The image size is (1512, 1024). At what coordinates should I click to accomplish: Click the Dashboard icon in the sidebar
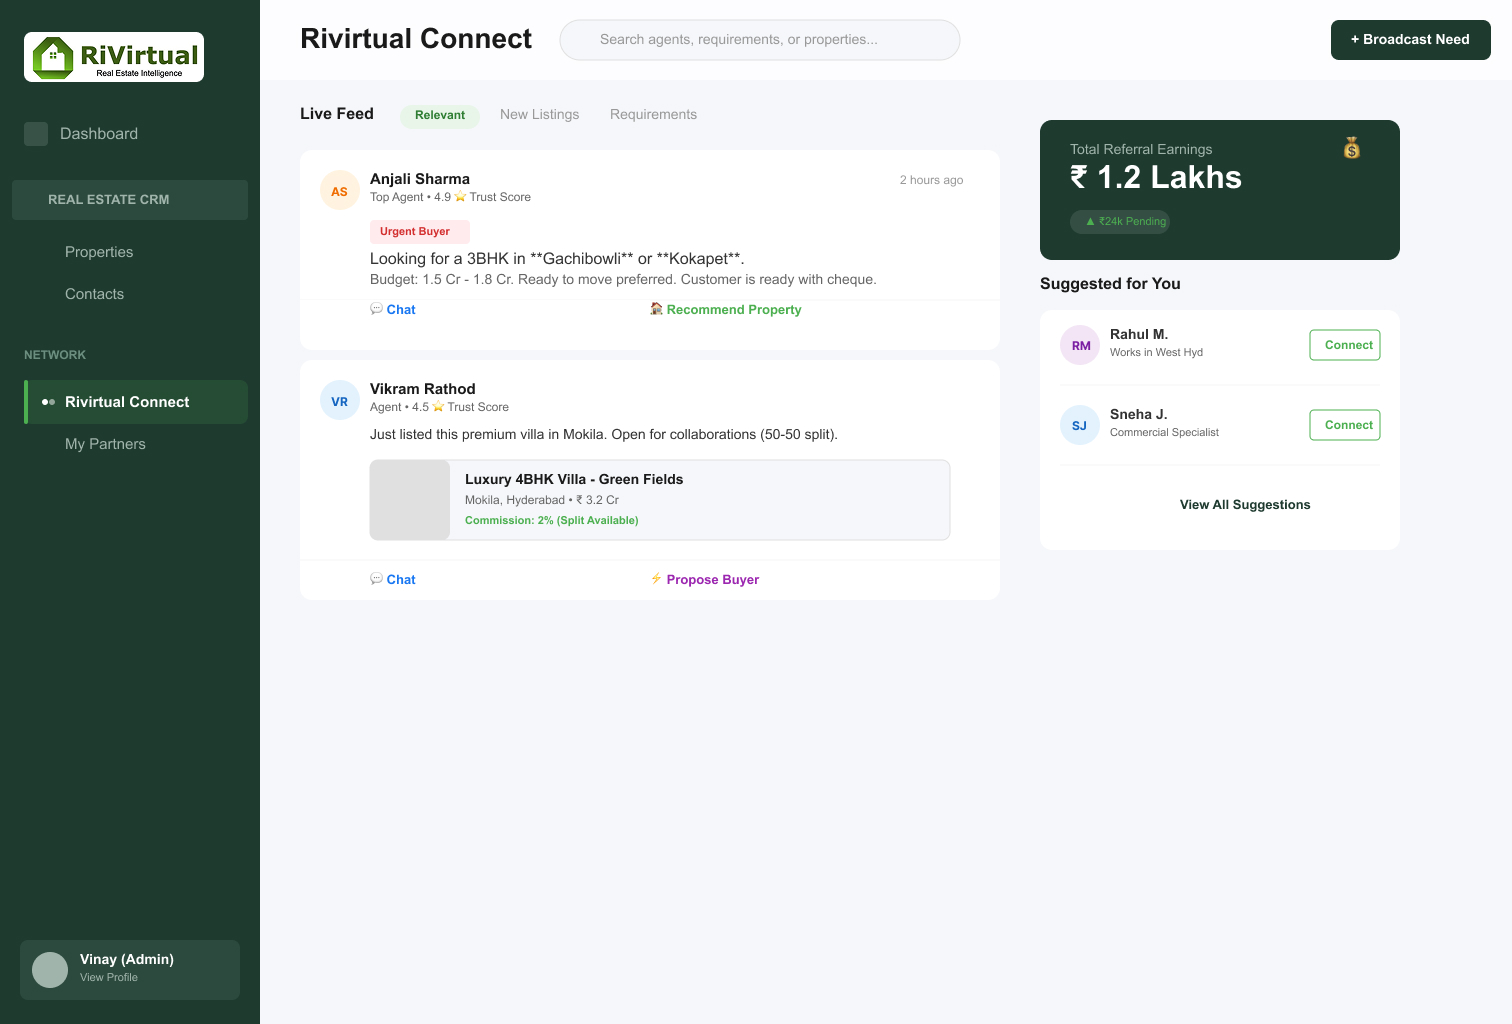pyautogui.click(x=36, y=134)
